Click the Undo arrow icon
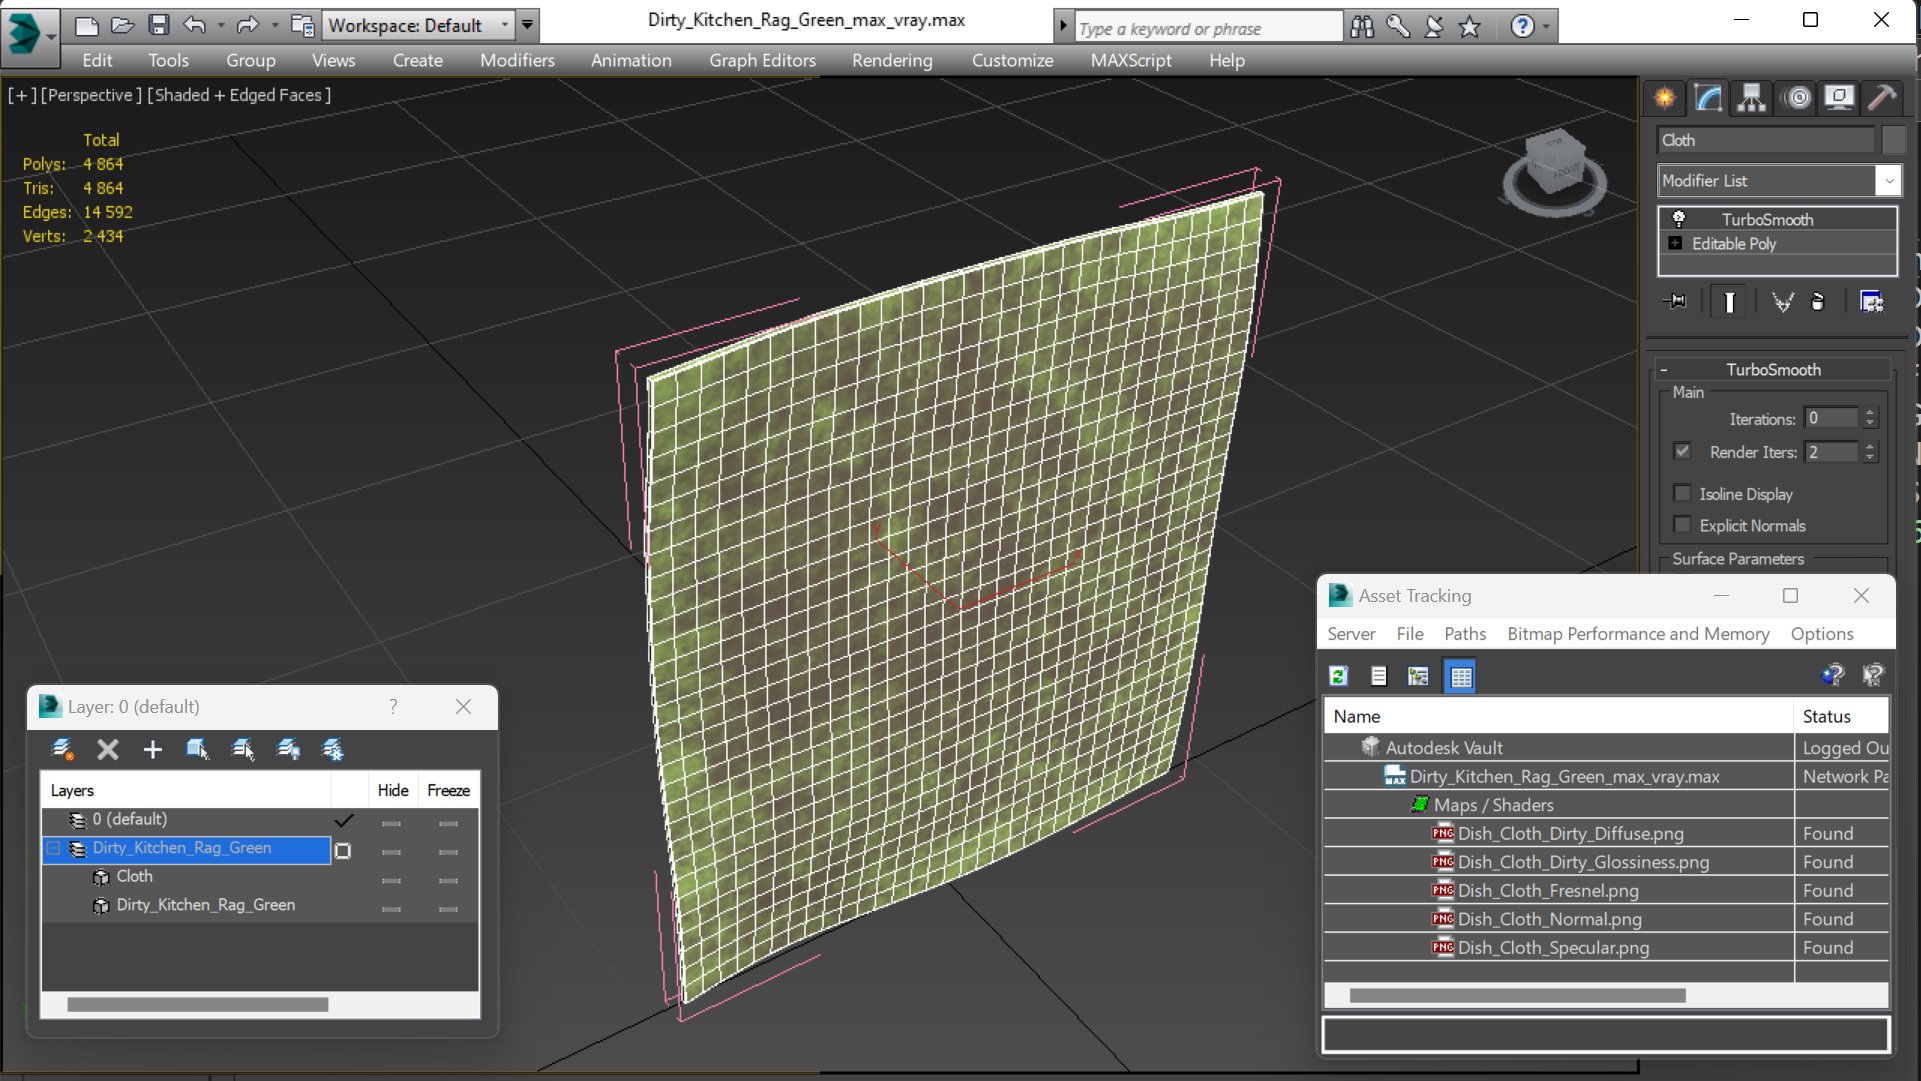 coord(195,25)
